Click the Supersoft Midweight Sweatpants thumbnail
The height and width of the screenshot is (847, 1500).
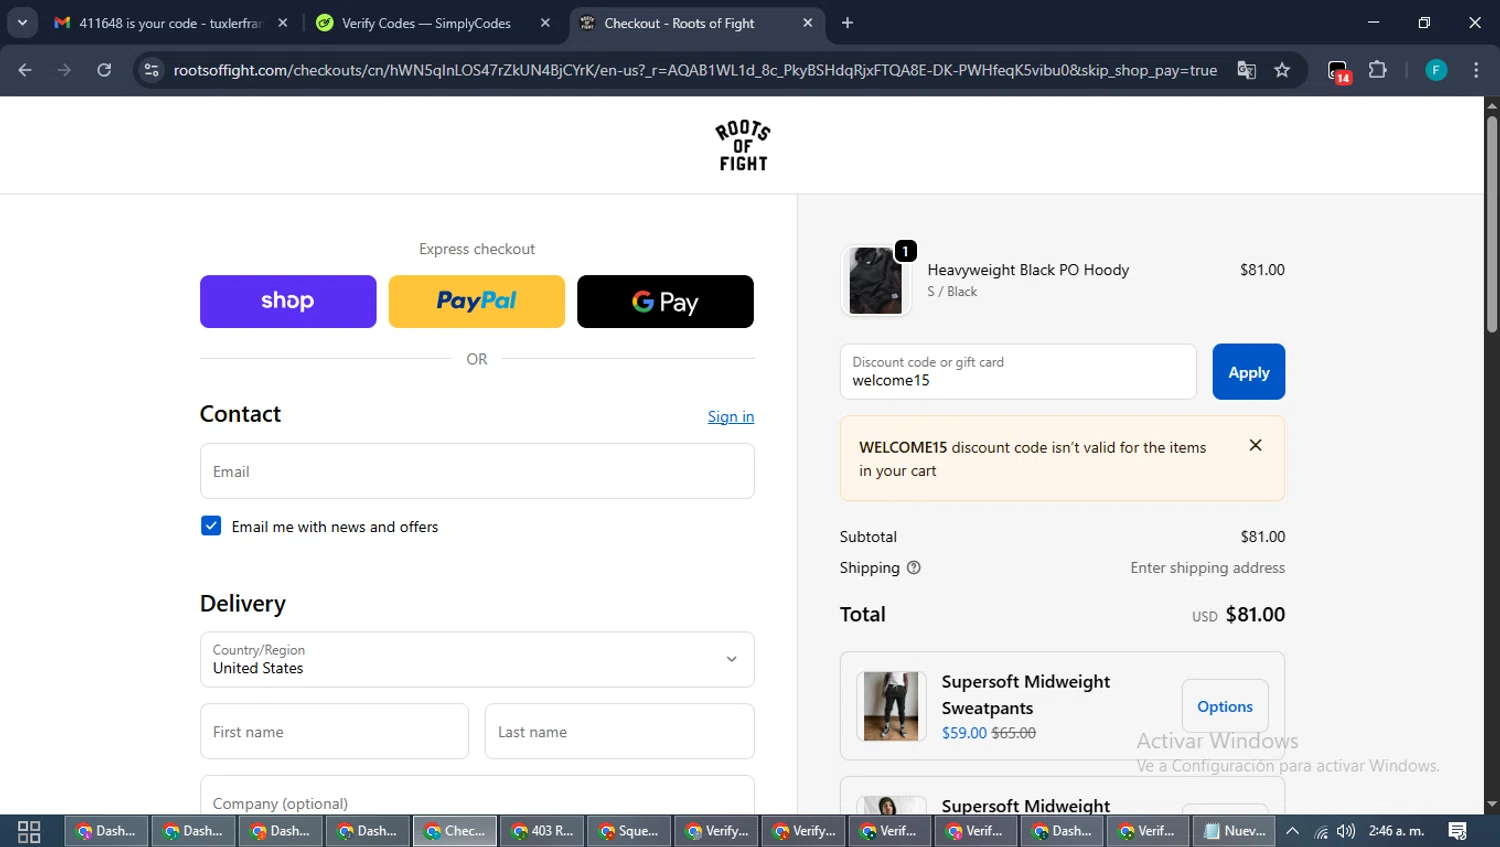click(890, 706)
